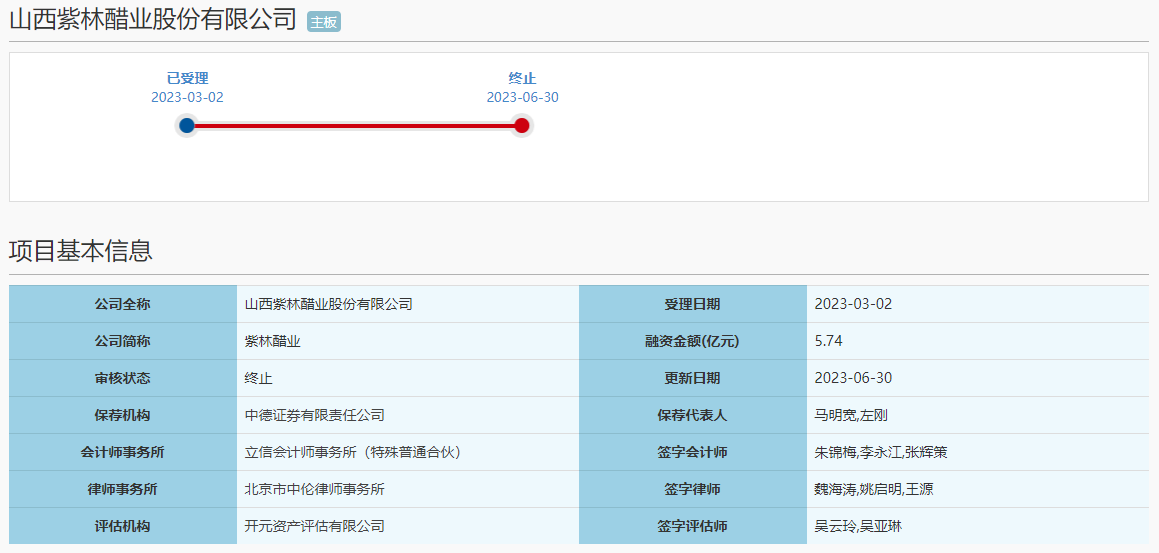
Task: Click the 更新日期 value 2023-06-30 in table
Action: [x=853, y=379]
